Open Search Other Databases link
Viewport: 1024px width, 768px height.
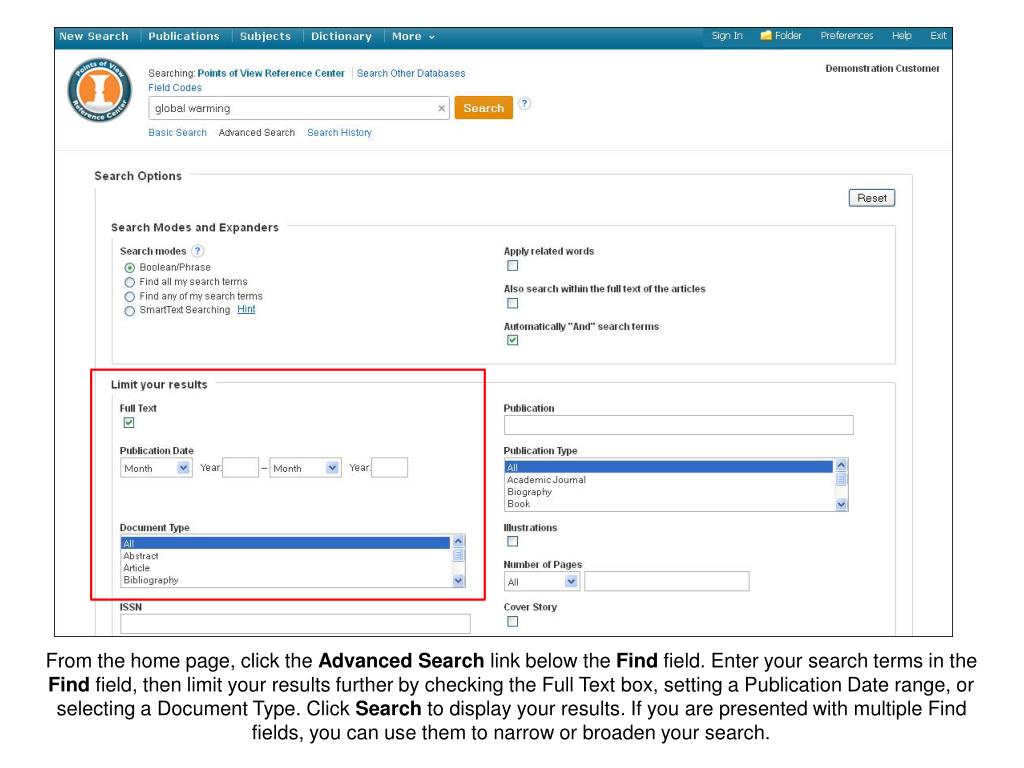click(411, 73)
